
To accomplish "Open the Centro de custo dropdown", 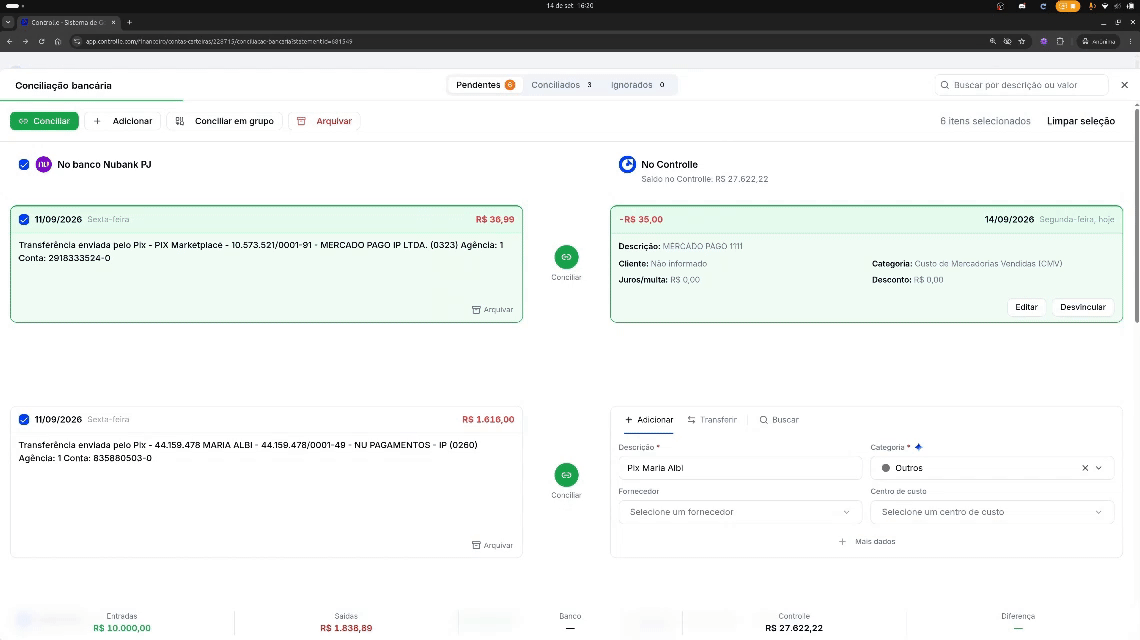I will pos(992,512).
